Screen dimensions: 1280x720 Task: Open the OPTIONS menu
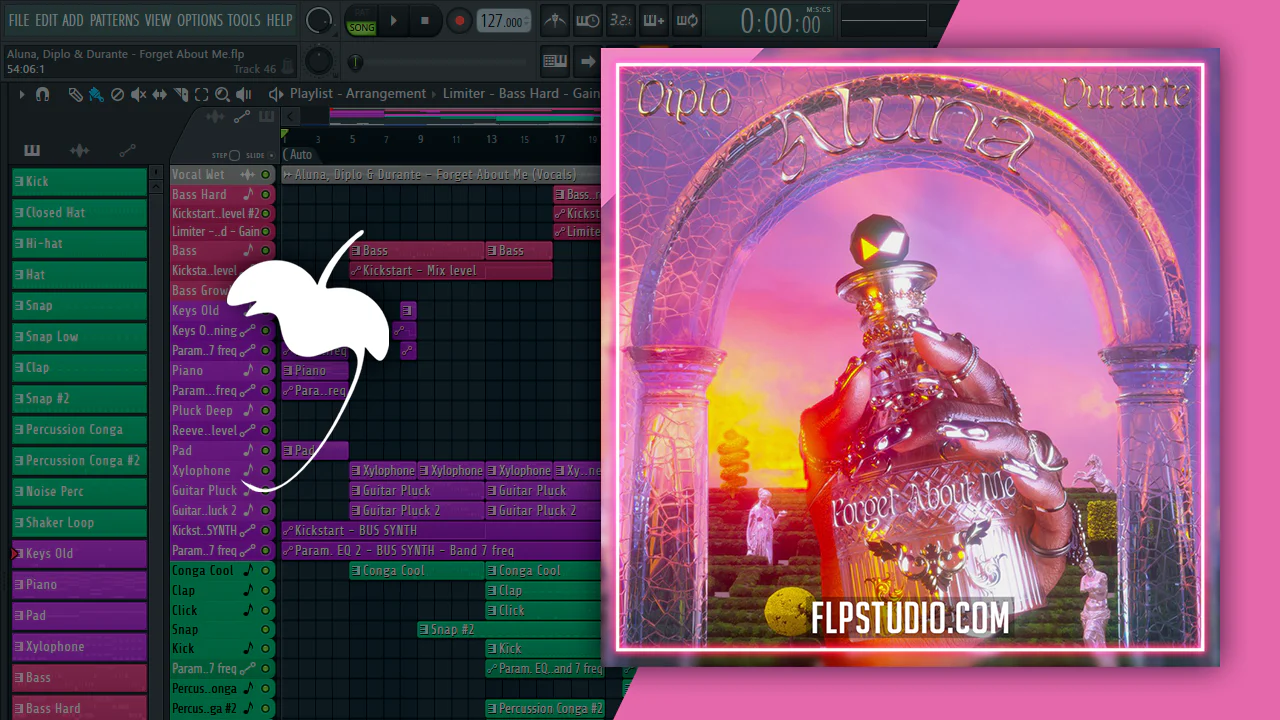(200, 20)
